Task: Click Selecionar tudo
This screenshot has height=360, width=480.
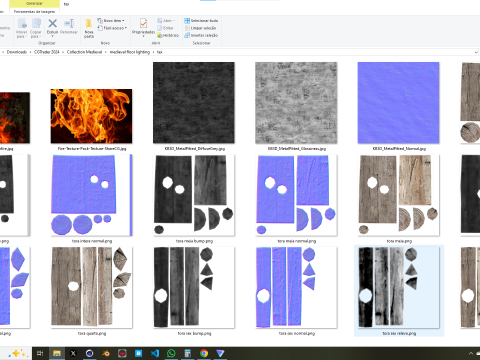Action: click(x=201, y=21)
